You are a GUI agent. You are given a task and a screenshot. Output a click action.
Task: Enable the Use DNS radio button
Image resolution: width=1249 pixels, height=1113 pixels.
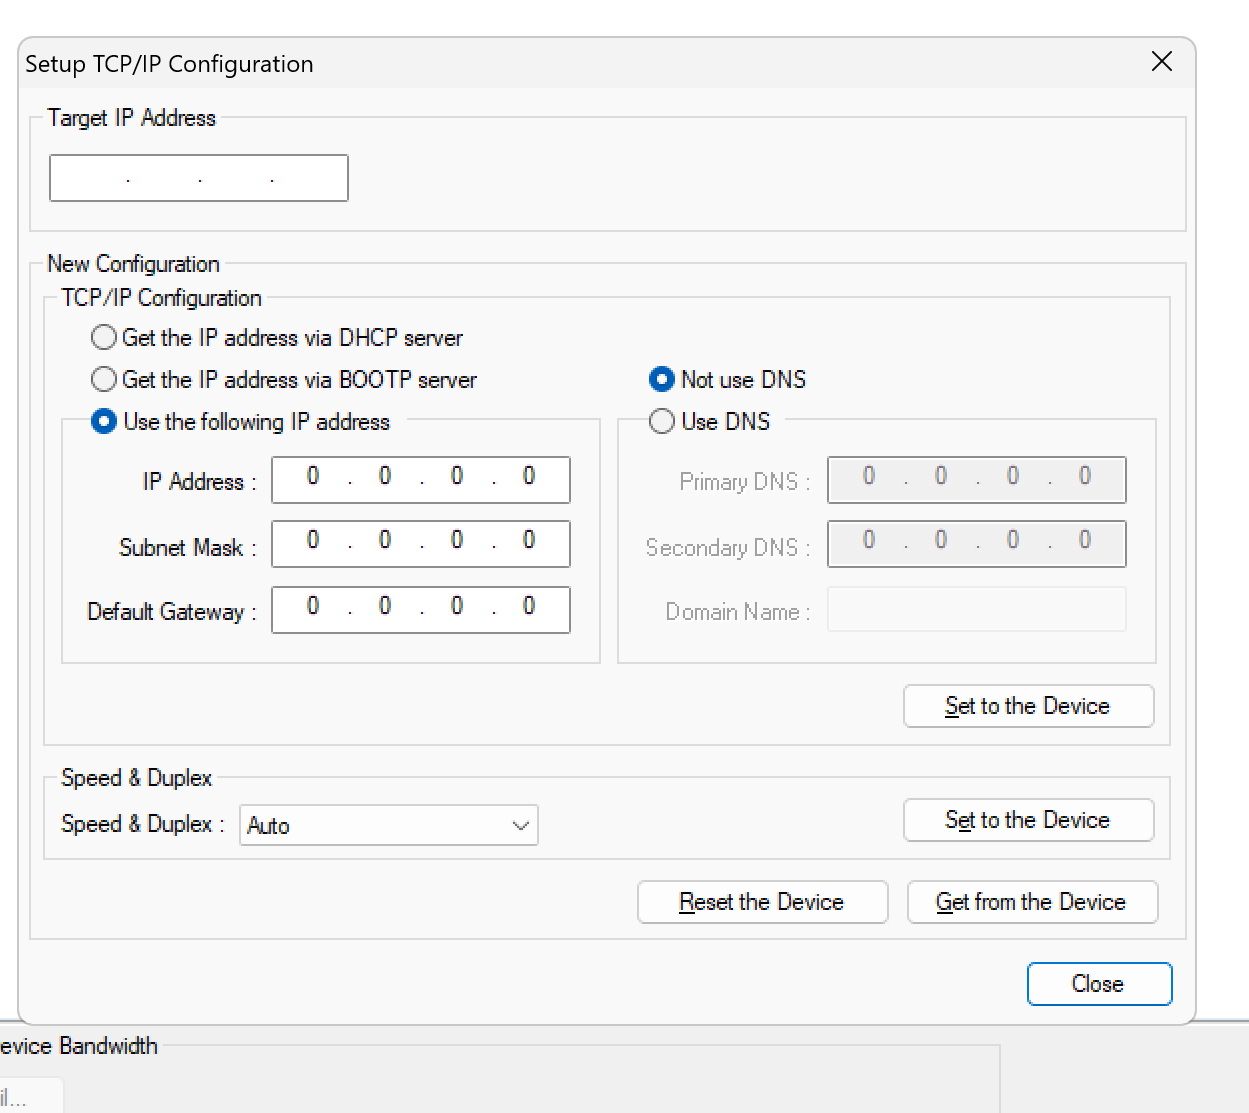(661, 422)
